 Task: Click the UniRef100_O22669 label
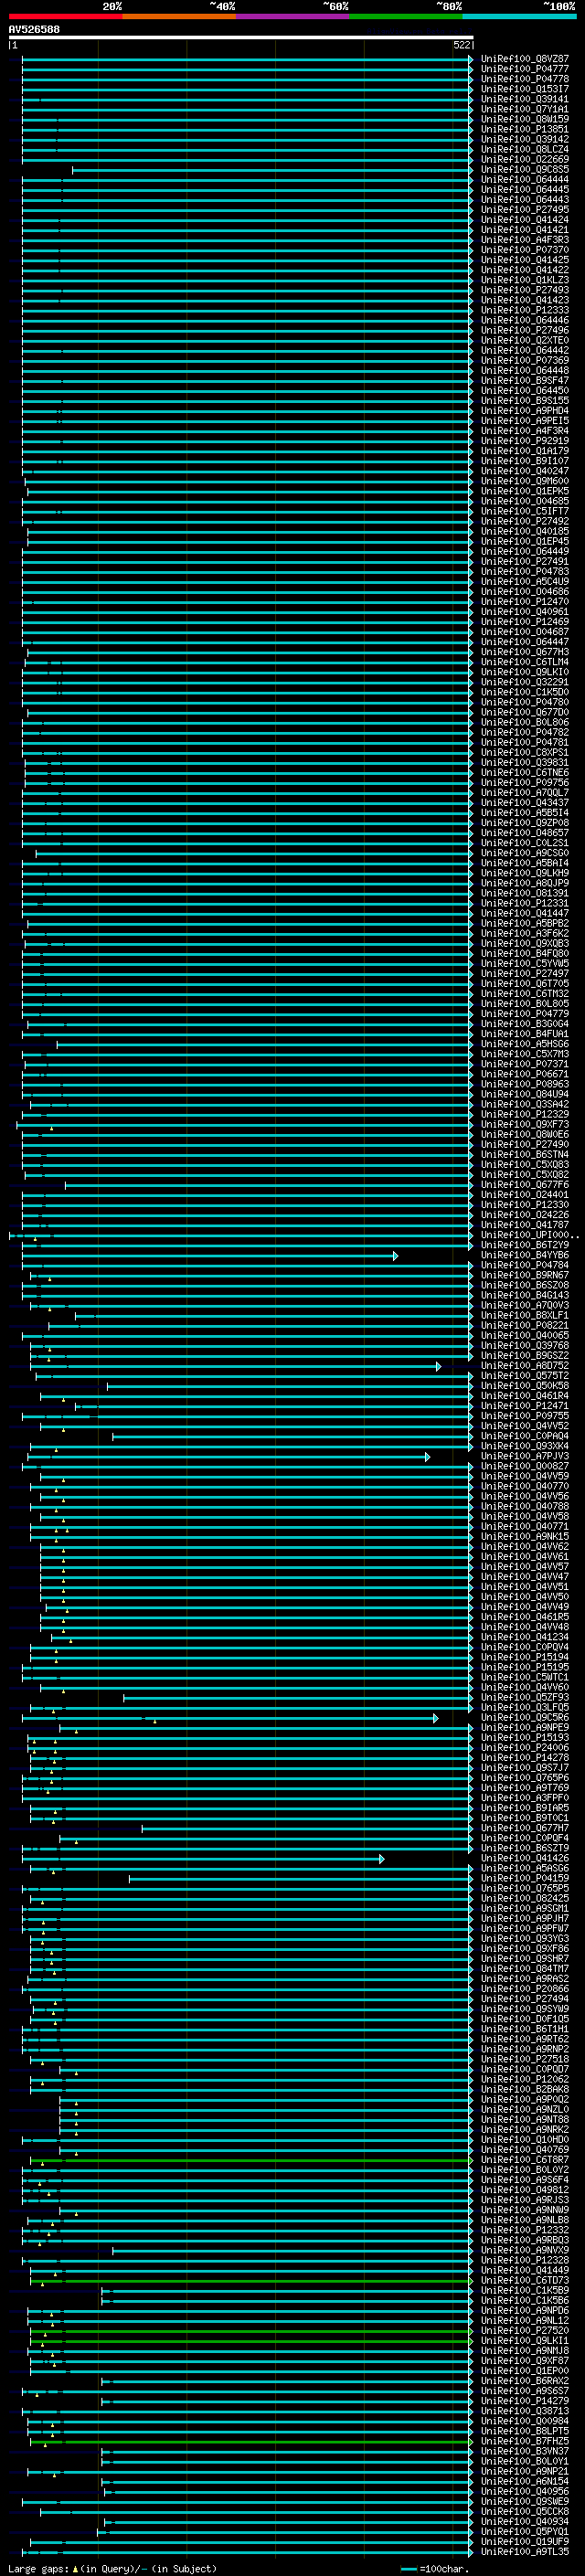524,159
